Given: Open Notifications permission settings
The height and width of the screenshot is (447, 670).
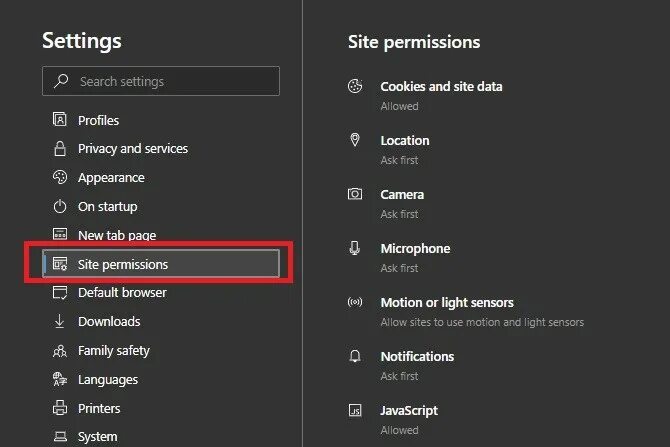Looking at the screenshot, I should (417, 357).
